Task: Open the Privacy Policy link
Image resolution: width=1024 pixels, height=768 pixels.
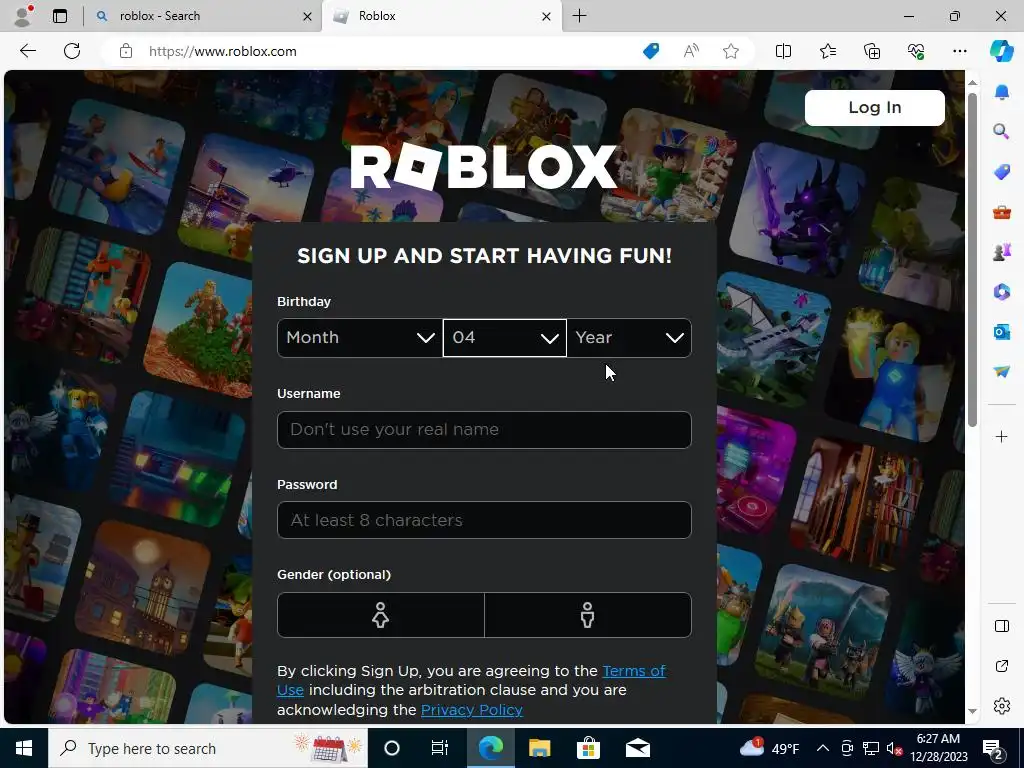Action: [472, 710]
